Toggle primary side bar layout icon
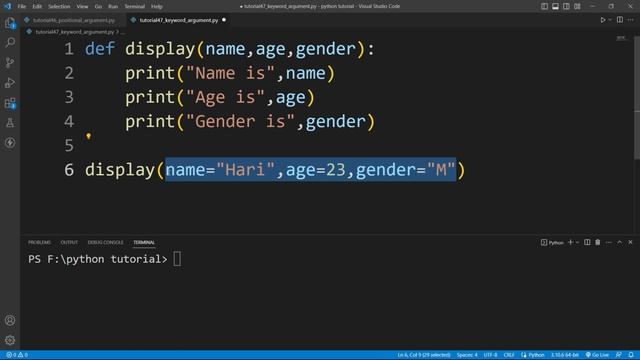The height and width of the screenshot is (360, 640). (x=544, y=6)
